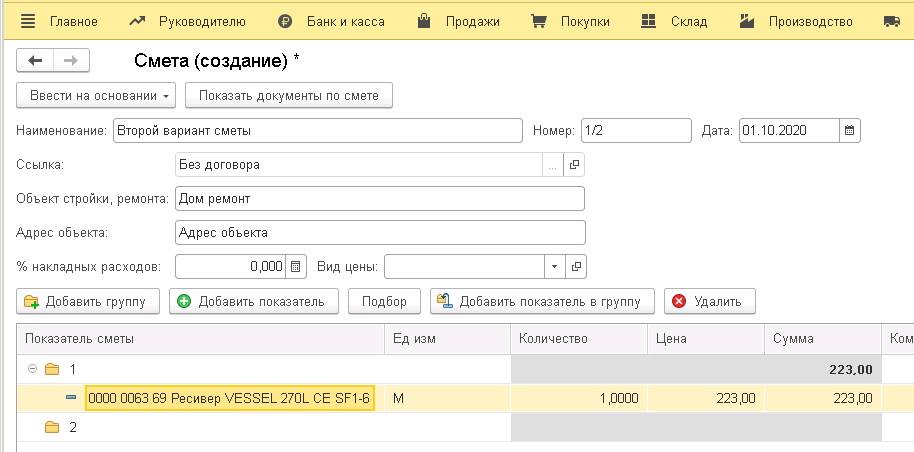Click the factory icon of Производство
914x452 pixels.
click(x=747, y=22)
